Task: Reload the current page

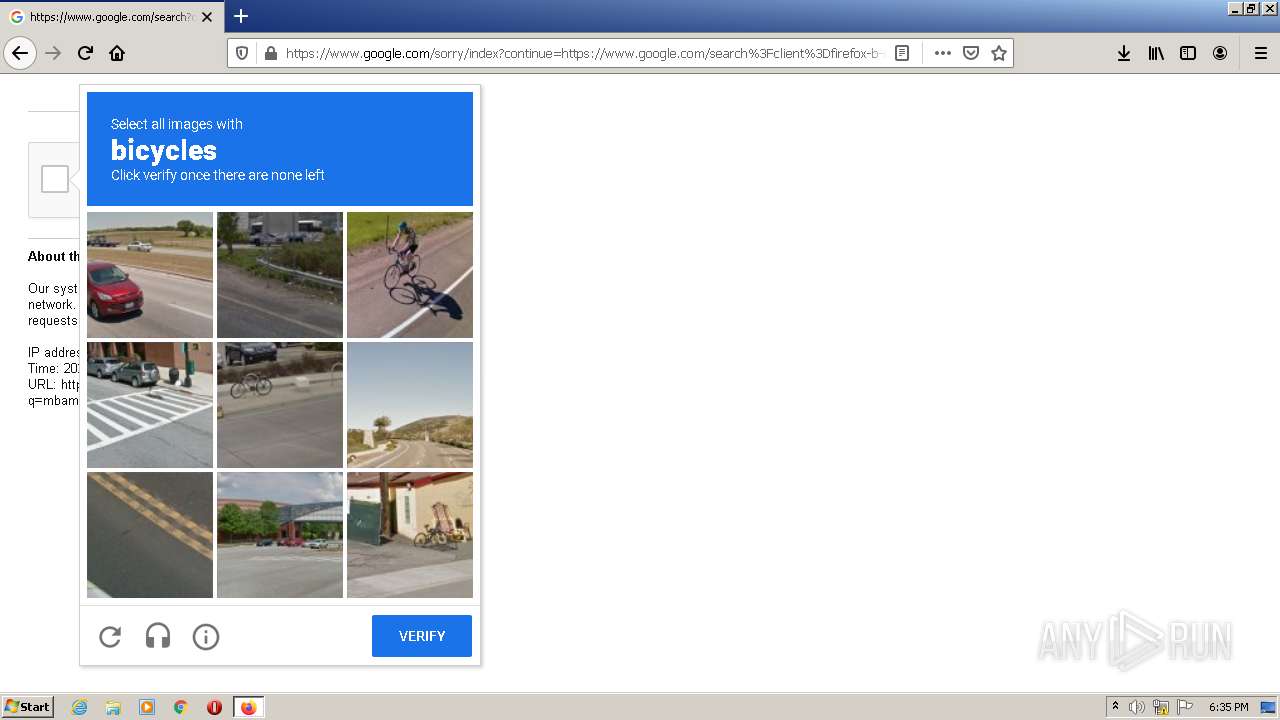Action: (x=85, y=53)
